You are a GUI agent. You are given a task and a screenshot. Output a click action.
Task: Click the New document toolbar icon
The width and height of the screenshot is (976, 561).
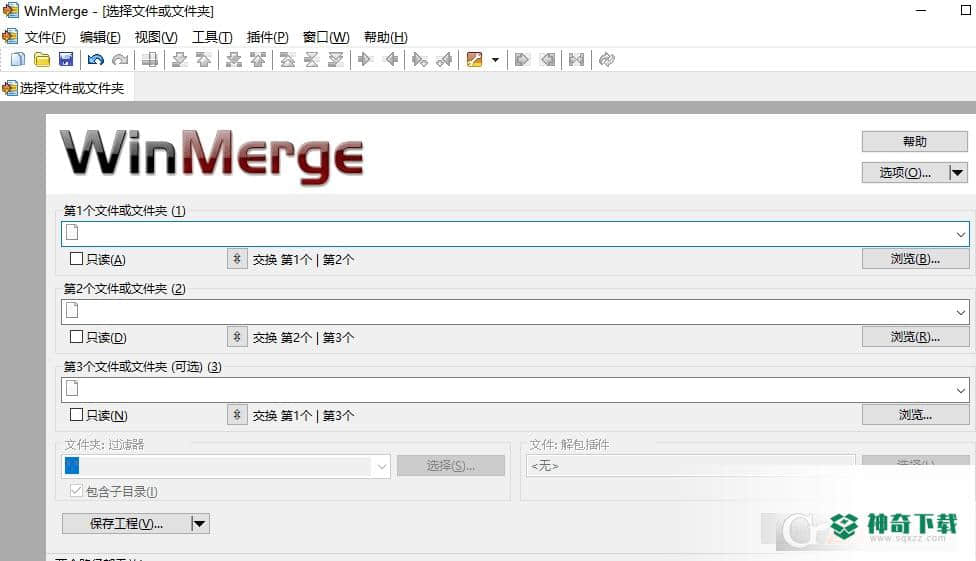tap(17, 60)
